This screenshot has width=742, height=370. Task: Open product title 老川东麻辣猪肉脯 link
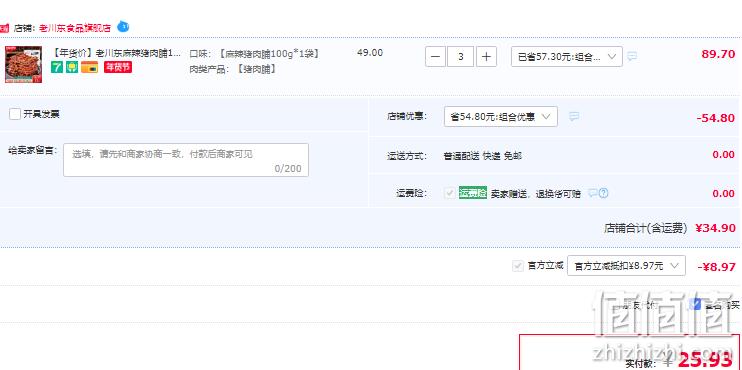[115, 53]
